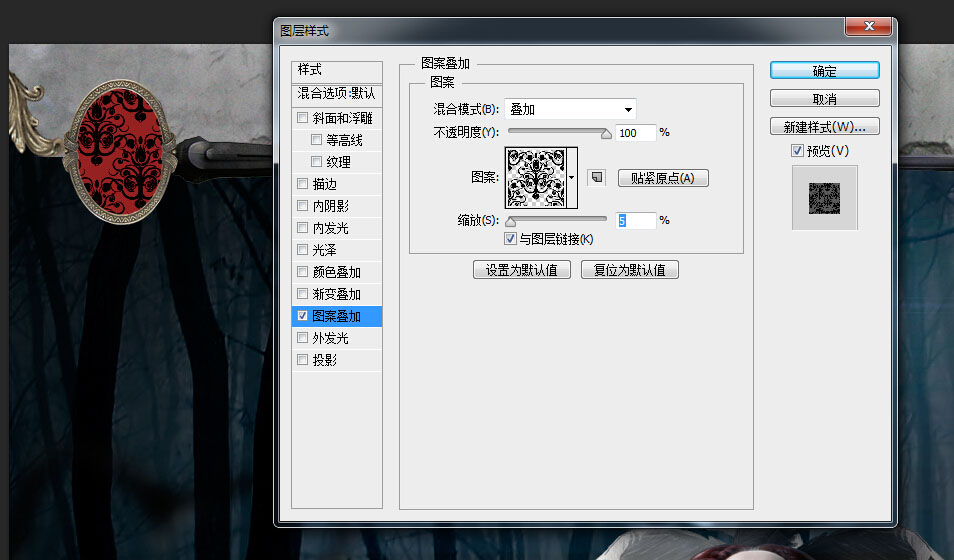
Task: Check the 等高线 checkbox
Action: (x=316, y=139)
